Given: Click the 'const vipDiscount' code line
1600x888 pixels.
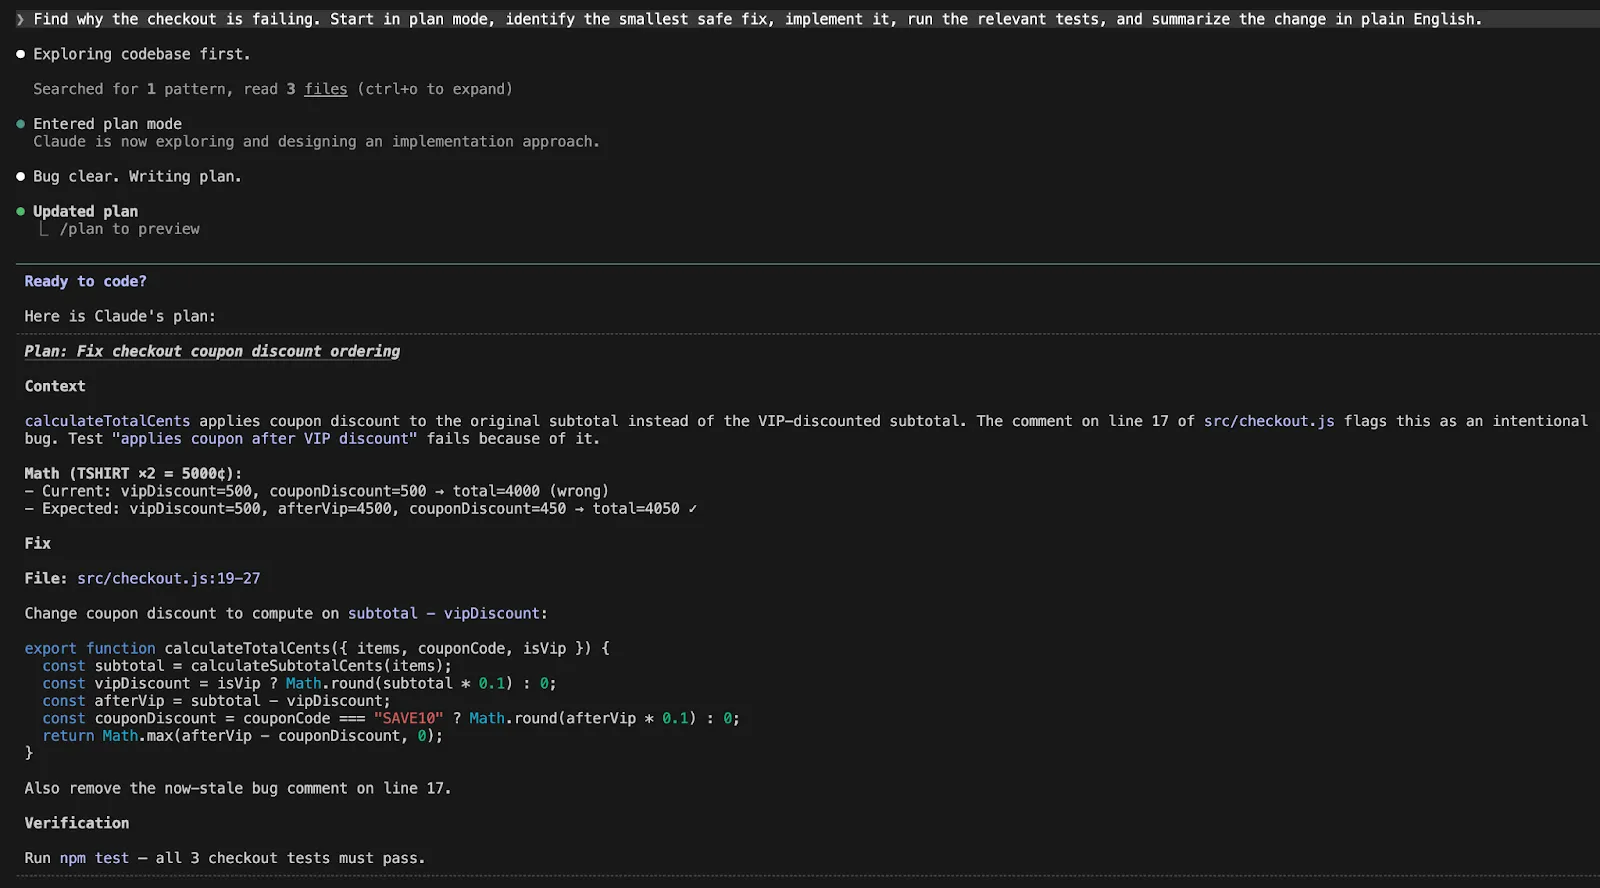Looking at the screenshot, I should [x=299, y=683].
